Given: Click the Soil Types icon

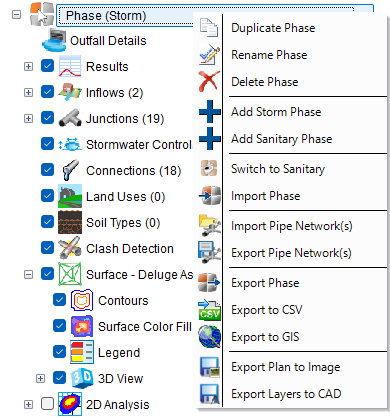Looking at the screenshot, I should (70, 222).
